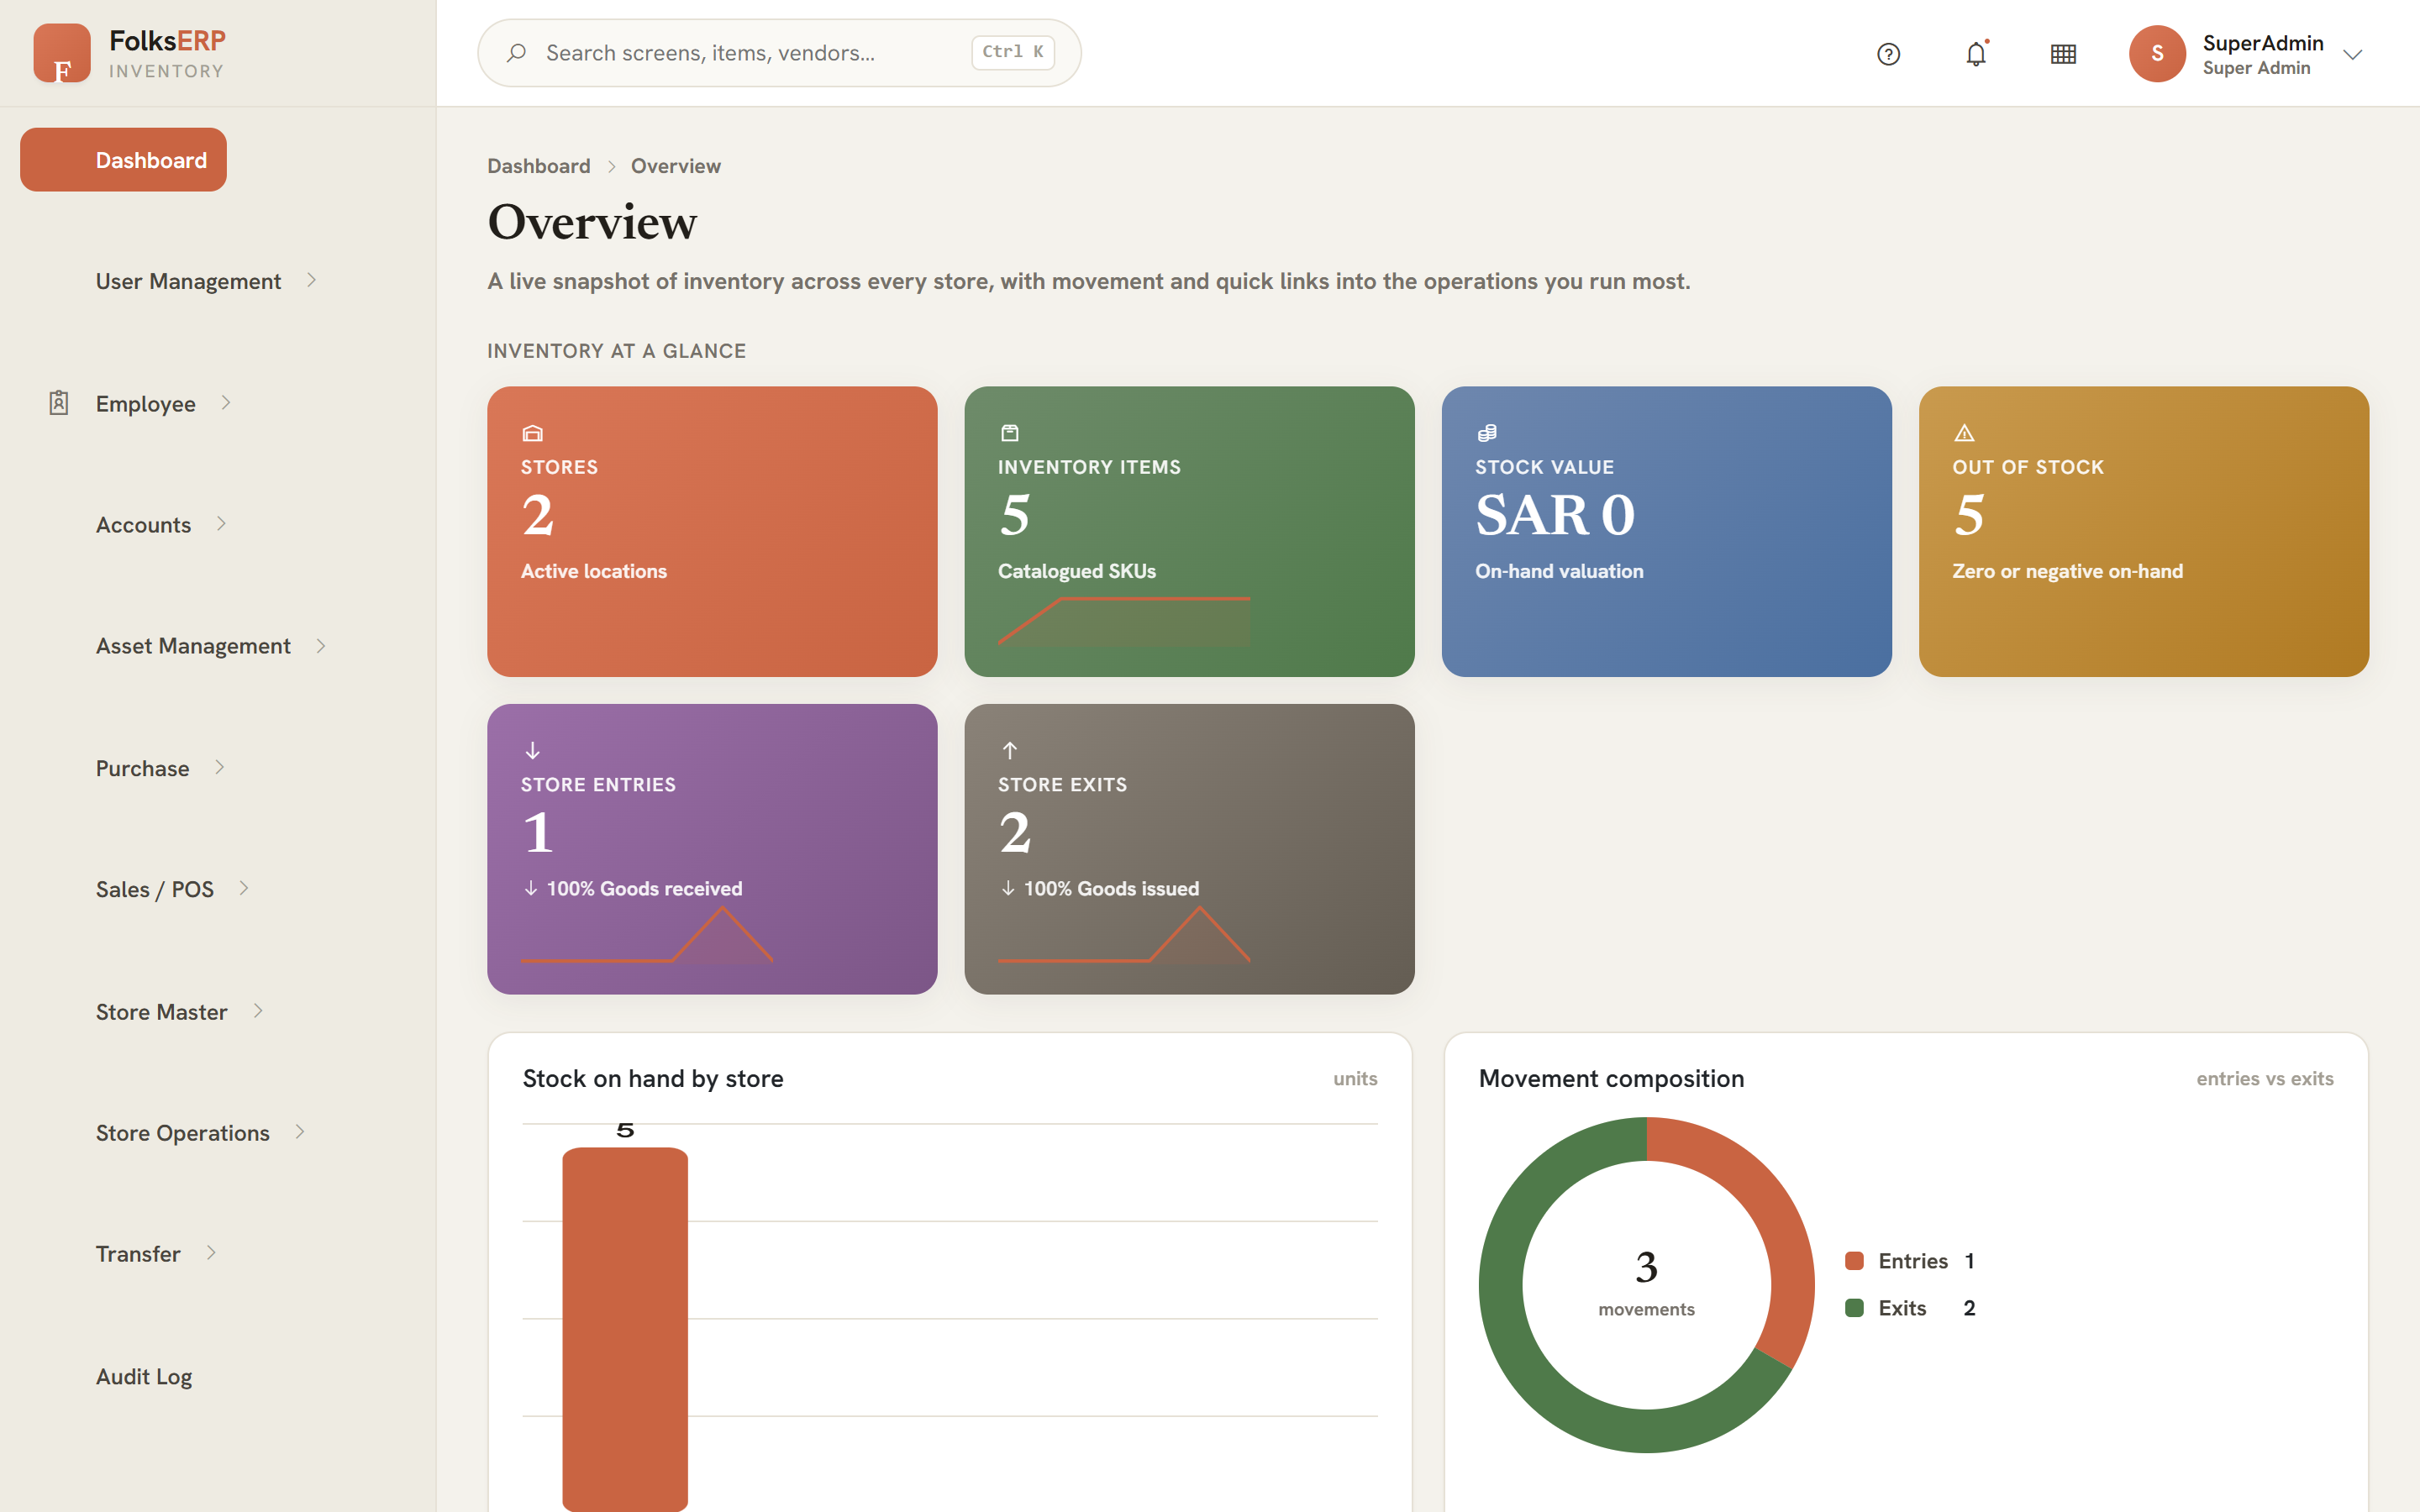Viewport: 2420px width, 1512px height.
Task: Click the Store Exits sparkline chart
Action: pos(1124,935)
